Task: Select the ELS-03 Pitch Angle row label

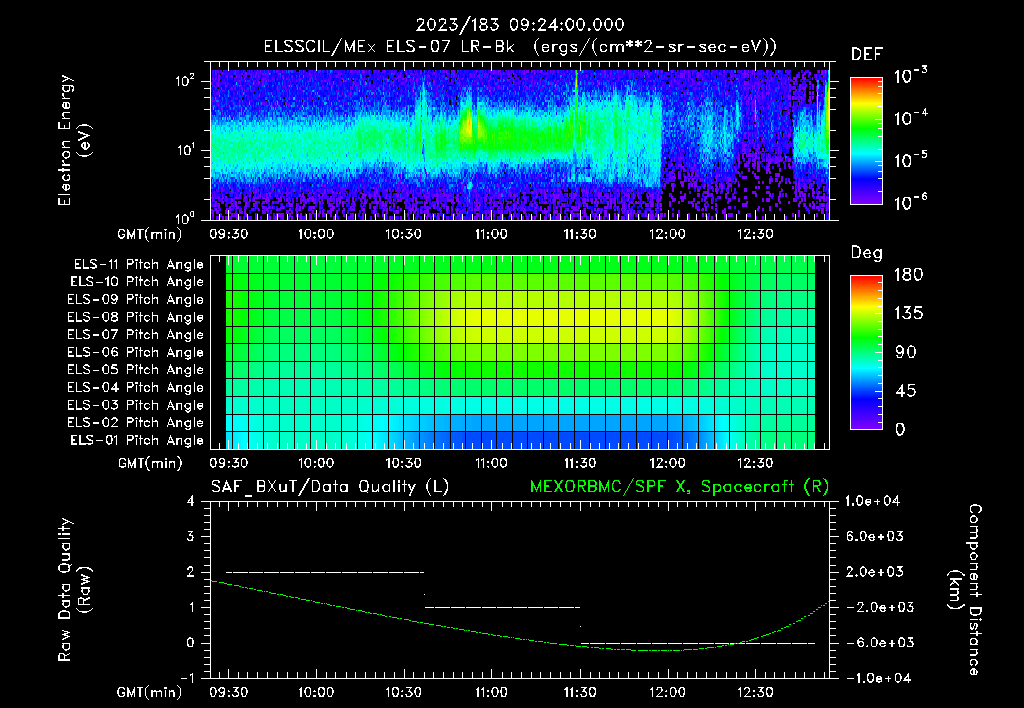Action: (136, 405)
